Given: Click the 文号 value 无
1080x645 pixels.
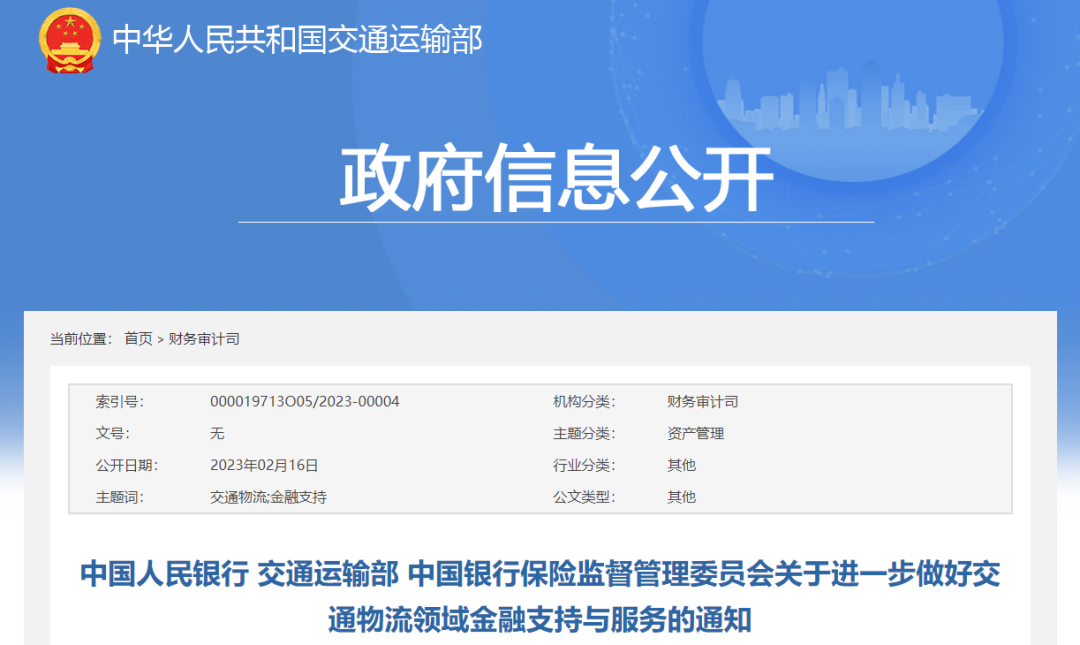Looking at the screenshot, I should click(217, 433).
